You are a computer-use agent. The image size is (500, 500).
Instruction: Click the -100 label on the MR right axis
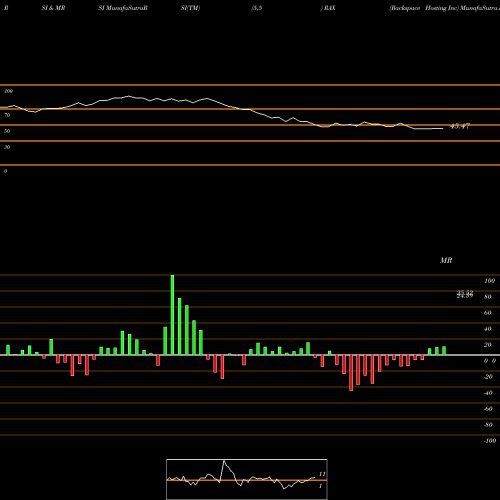pyautogui.click(x=490, y=441)
